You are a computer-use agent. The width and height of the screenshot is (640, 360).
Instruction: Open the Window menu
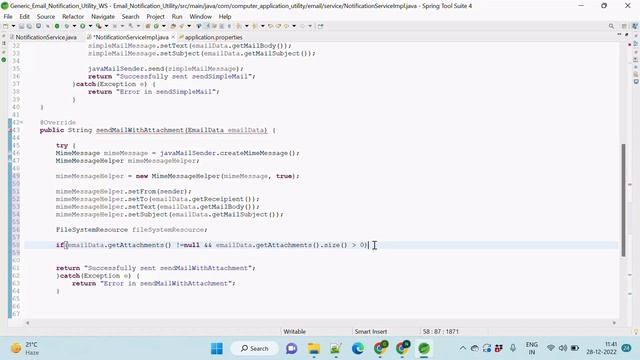200,16
